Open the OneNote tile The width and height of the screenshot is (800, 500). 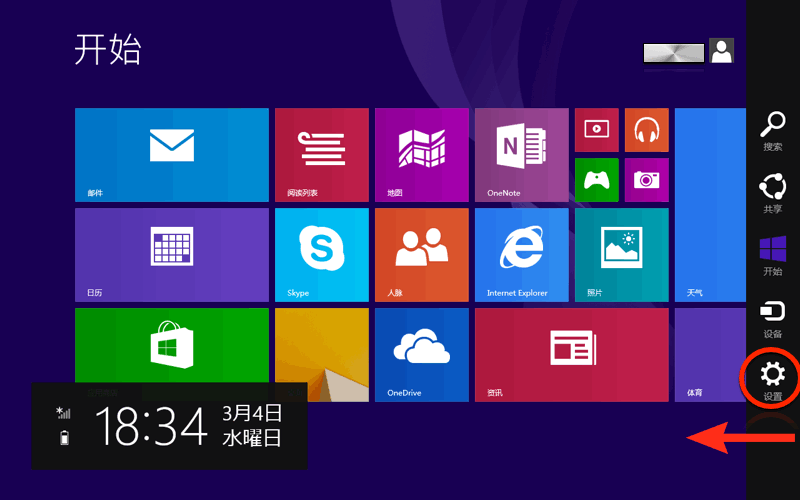521,155
